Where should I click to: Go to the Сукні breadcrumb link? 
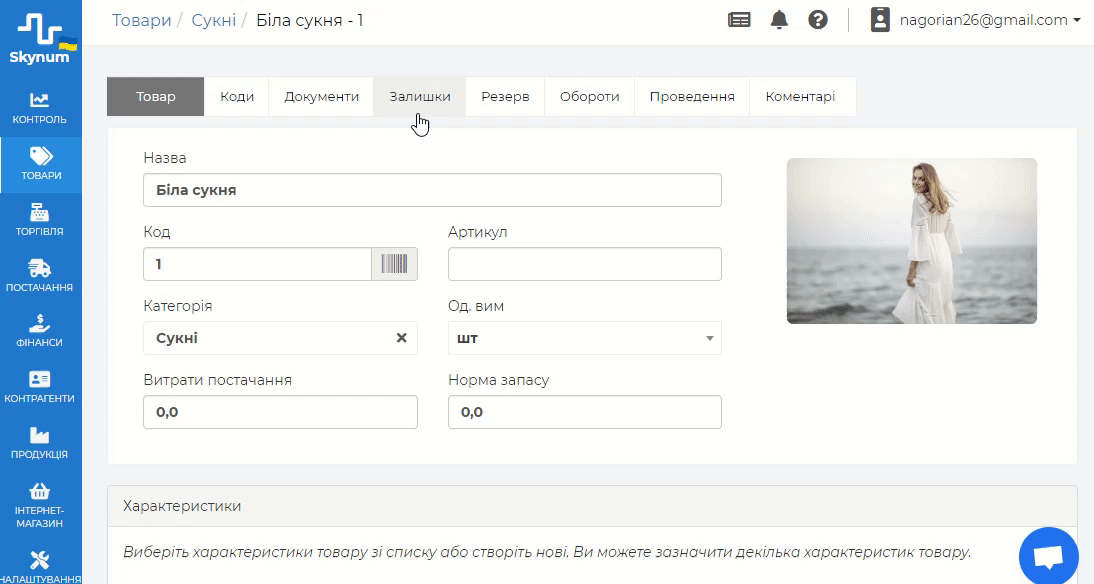pyautogui.click(x=213, y=20)
